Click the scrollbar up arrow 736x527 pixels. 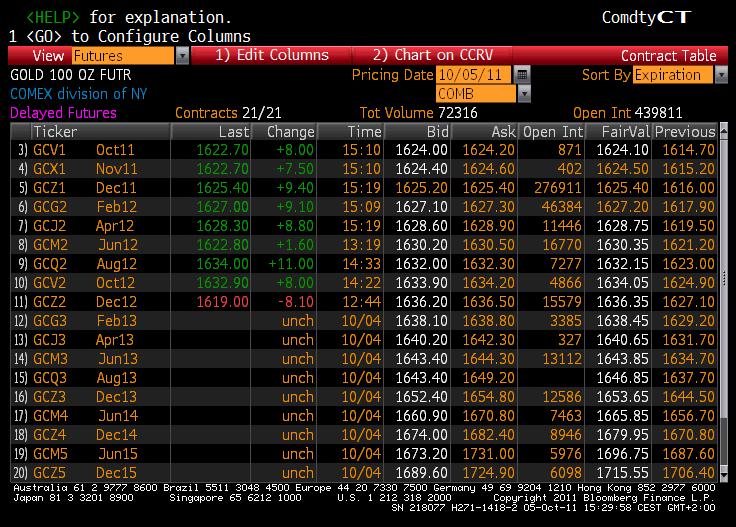[723, 130]
